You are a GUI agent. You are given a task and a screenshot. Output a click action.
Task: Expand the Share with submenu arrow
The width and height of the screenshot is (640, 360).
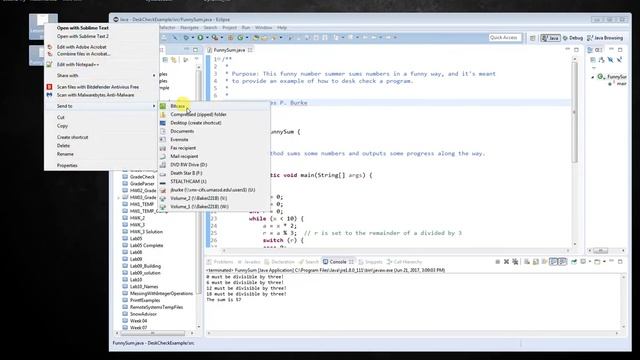pyautogui.click(x=154, y=76)
